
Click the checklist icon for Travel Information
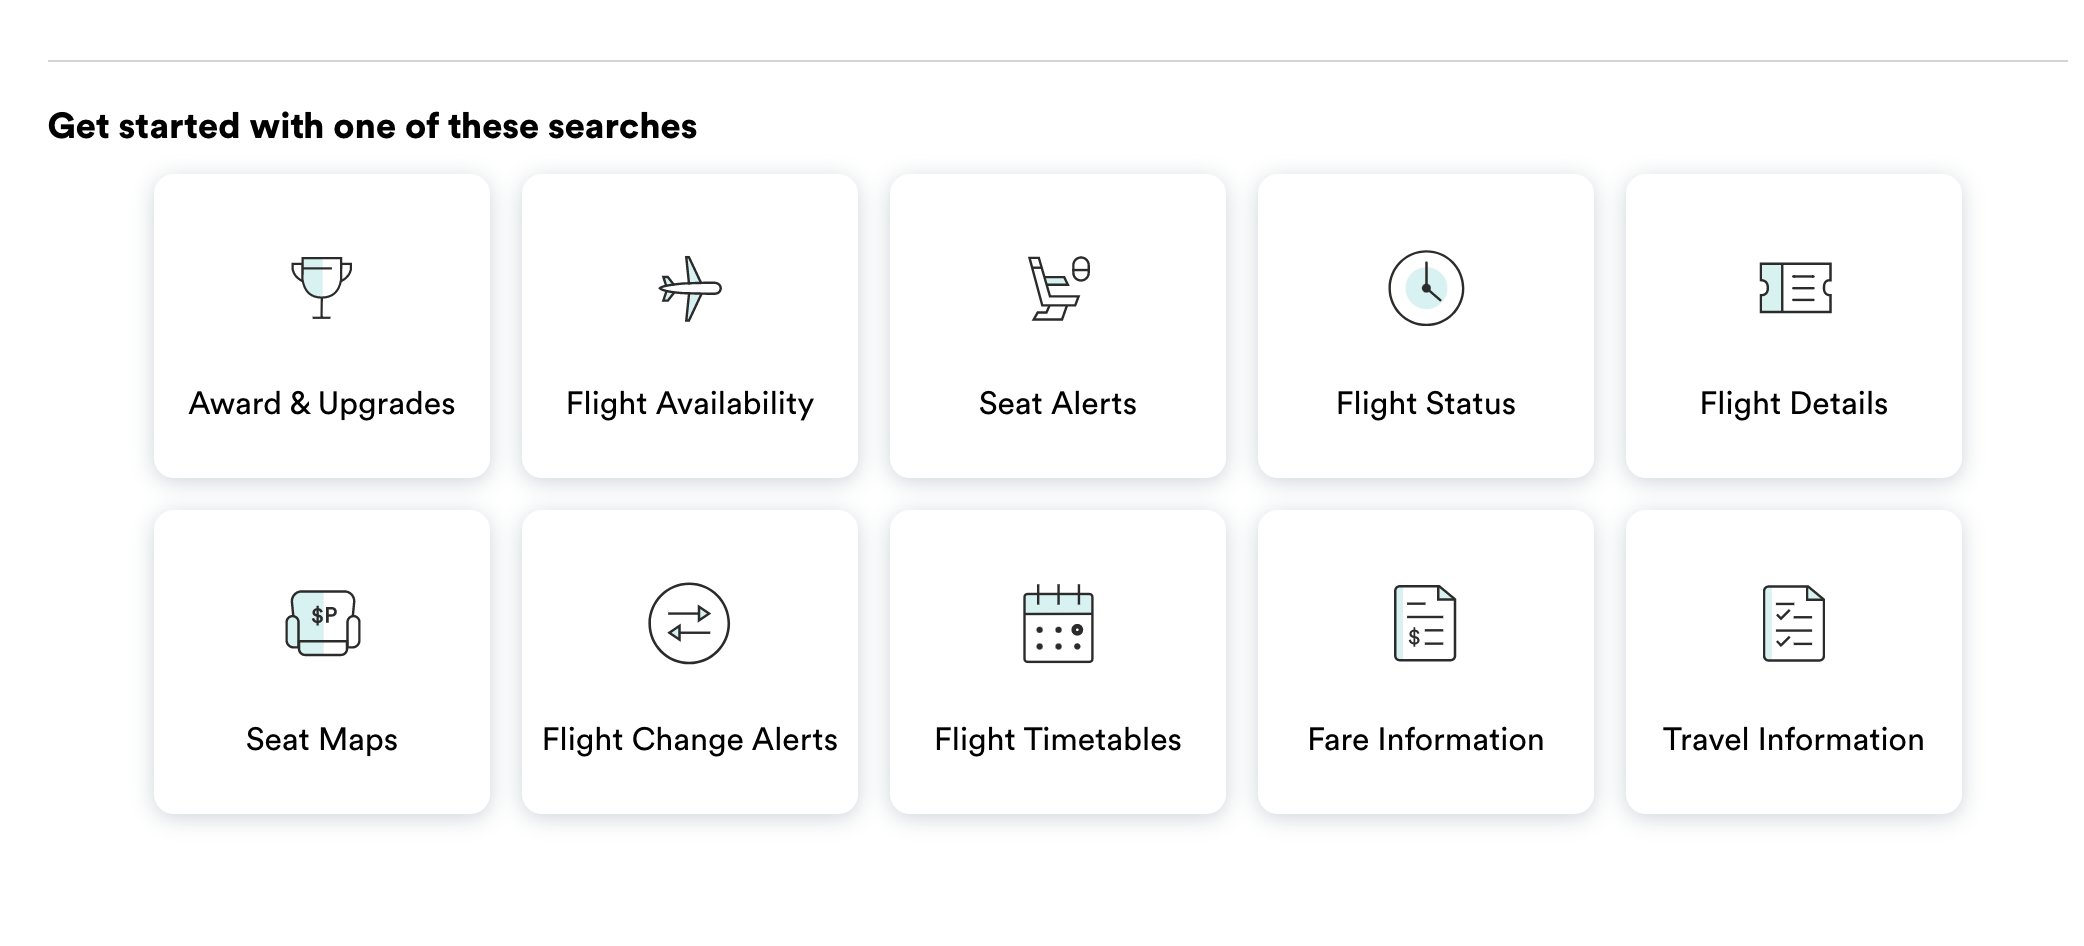coord(1794,623)
